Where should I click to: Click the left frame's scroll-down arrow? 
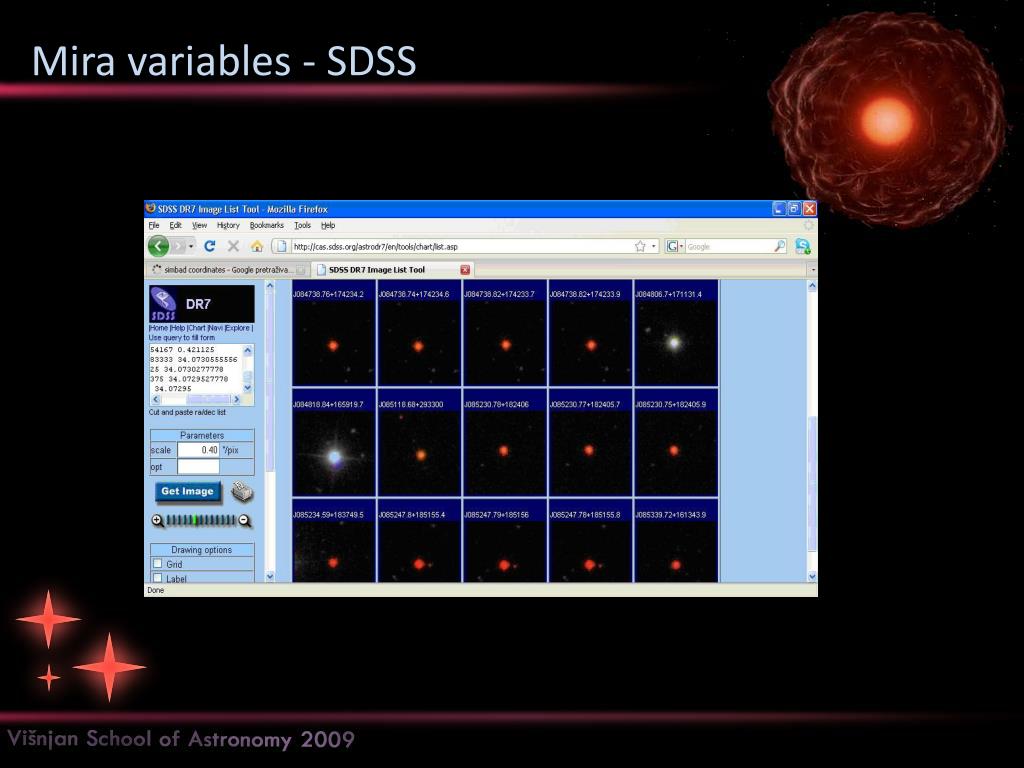(x=270, y=577)
